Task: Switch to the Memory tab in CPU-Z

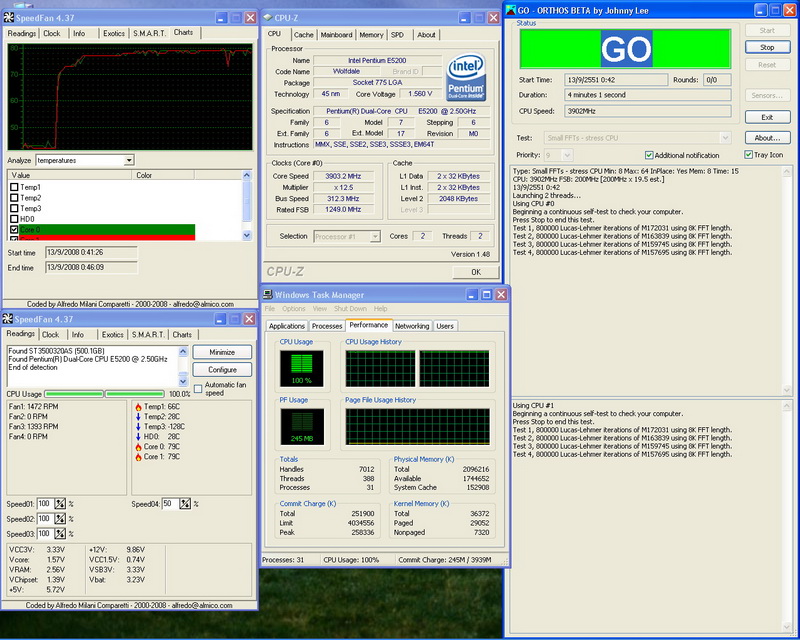Action: tap(371, 34)
